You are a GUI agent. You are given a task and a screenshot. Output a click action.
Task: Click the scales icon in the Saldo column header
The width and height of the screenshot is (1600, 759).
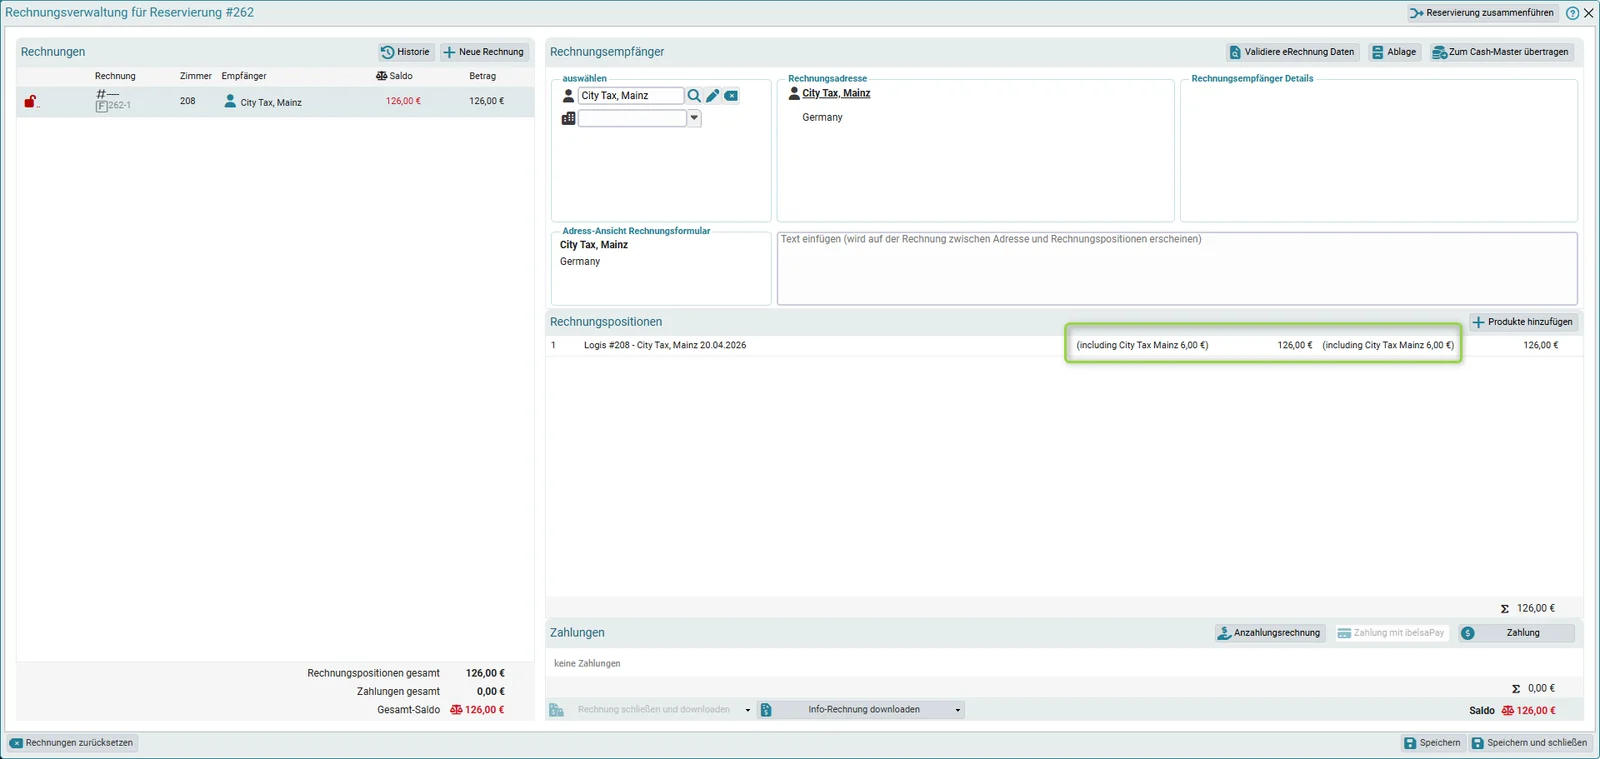click(x=381, y=76)
